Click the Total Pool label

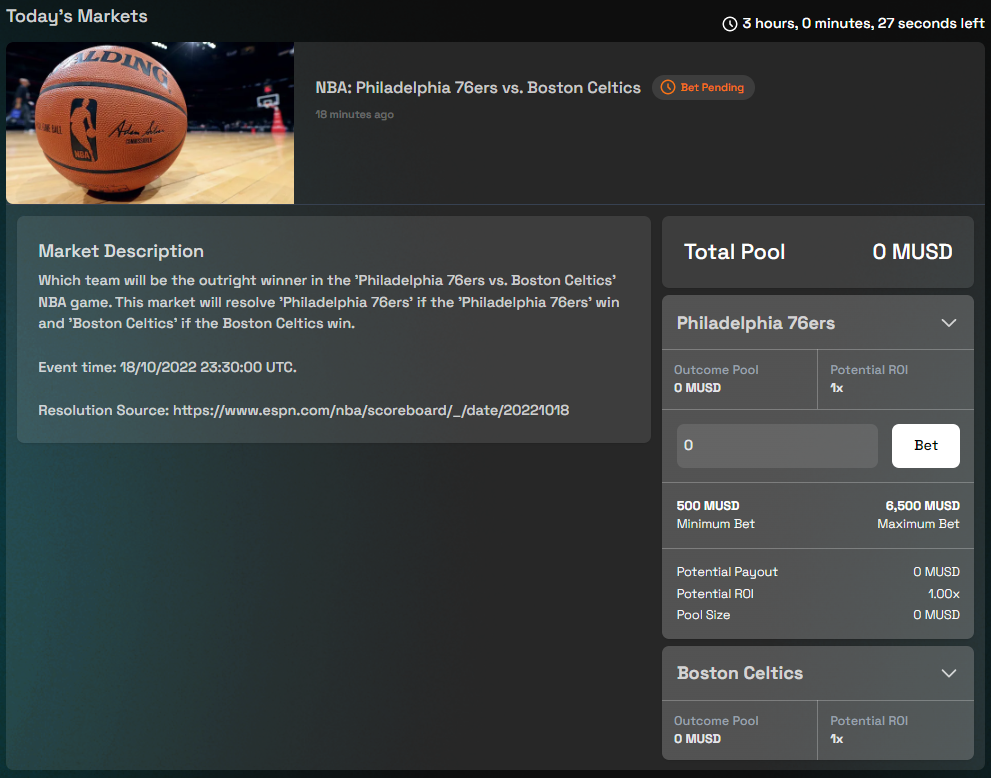pyautogui.click(x=734, y=252)
